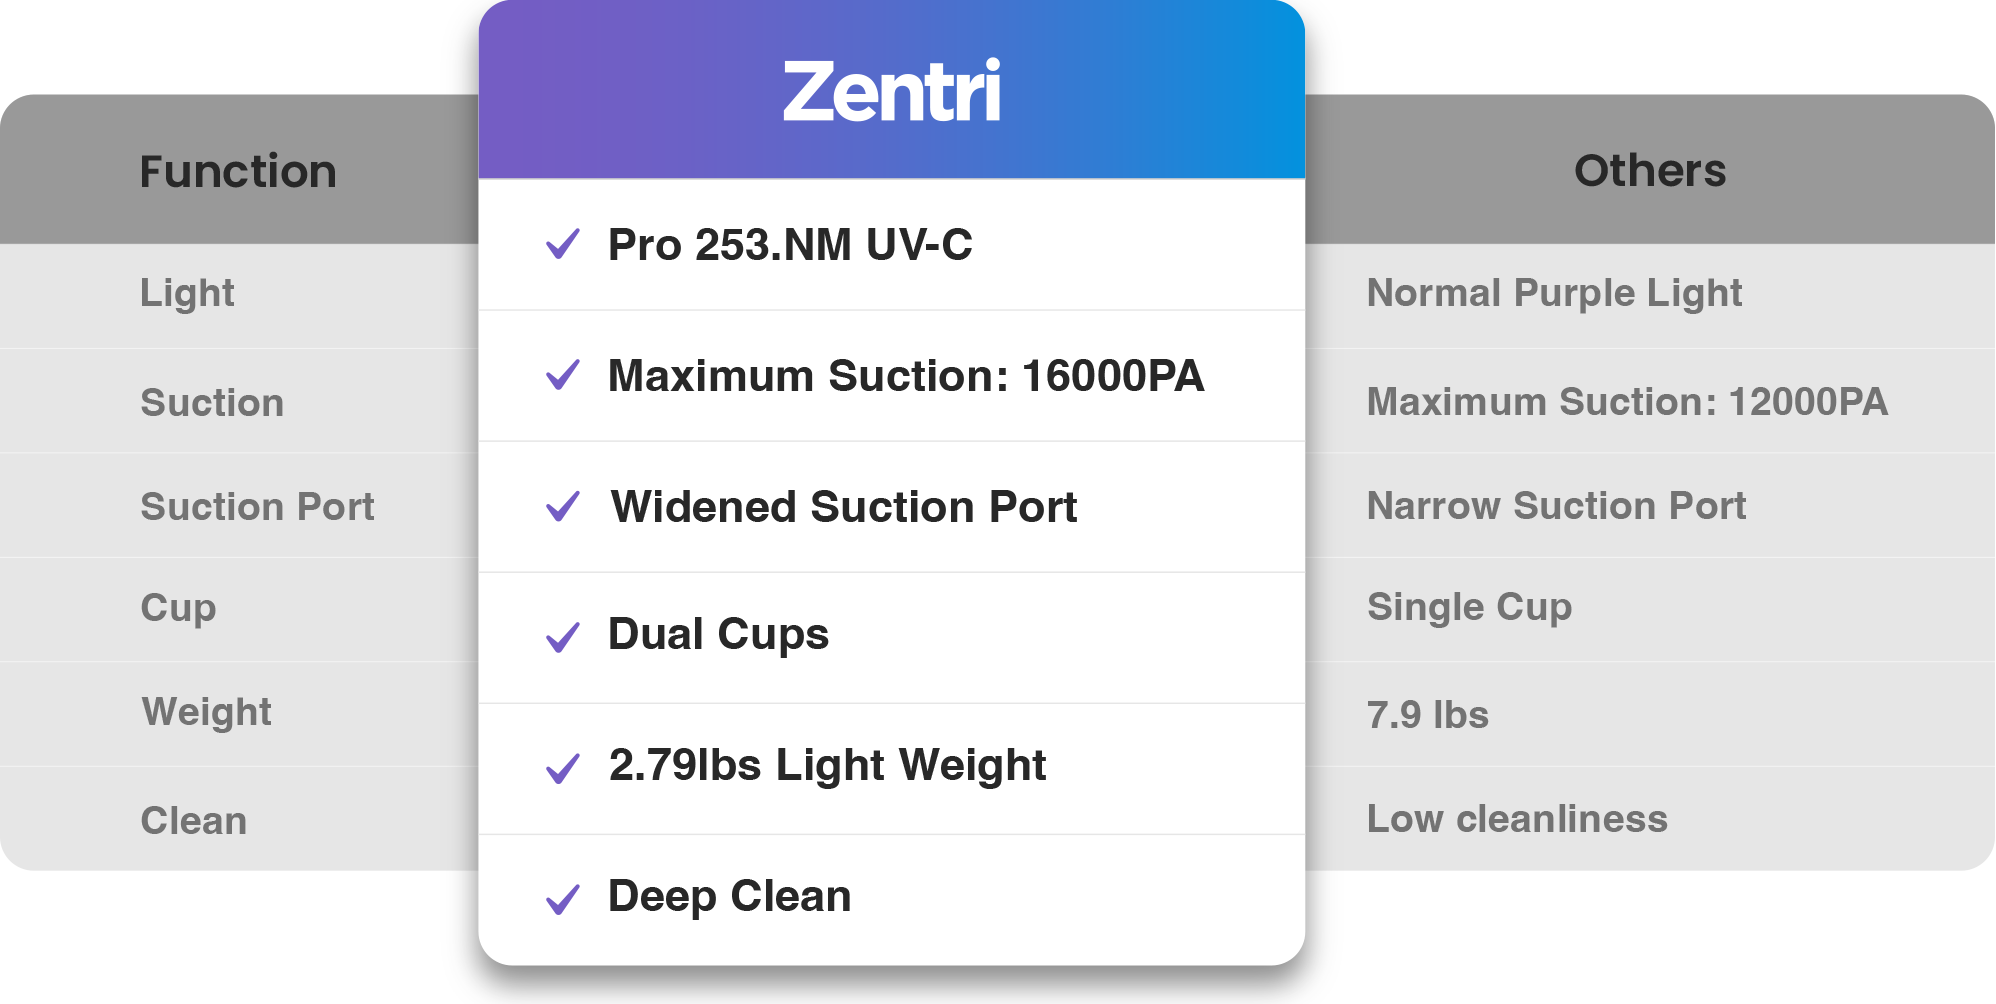Image resolution: width=1996 pixels, height=1004 pixels.
Task: Select the Others column header
Action: [x=1650, y=170]
